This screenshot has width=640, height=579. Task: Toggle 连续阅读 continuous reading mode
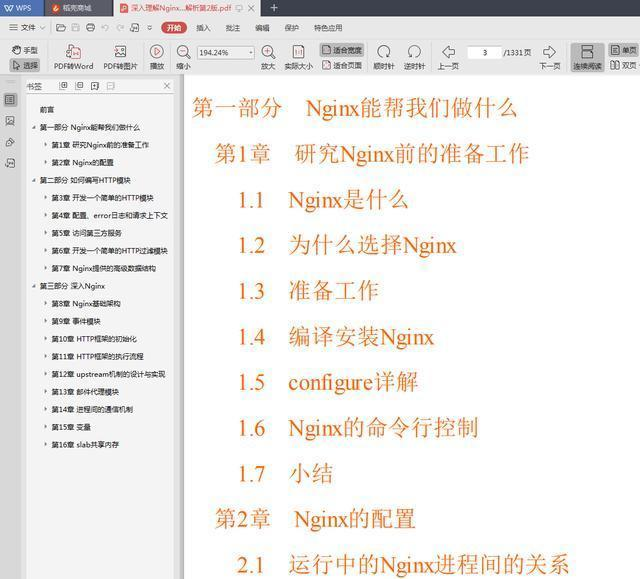click(587, 57)
